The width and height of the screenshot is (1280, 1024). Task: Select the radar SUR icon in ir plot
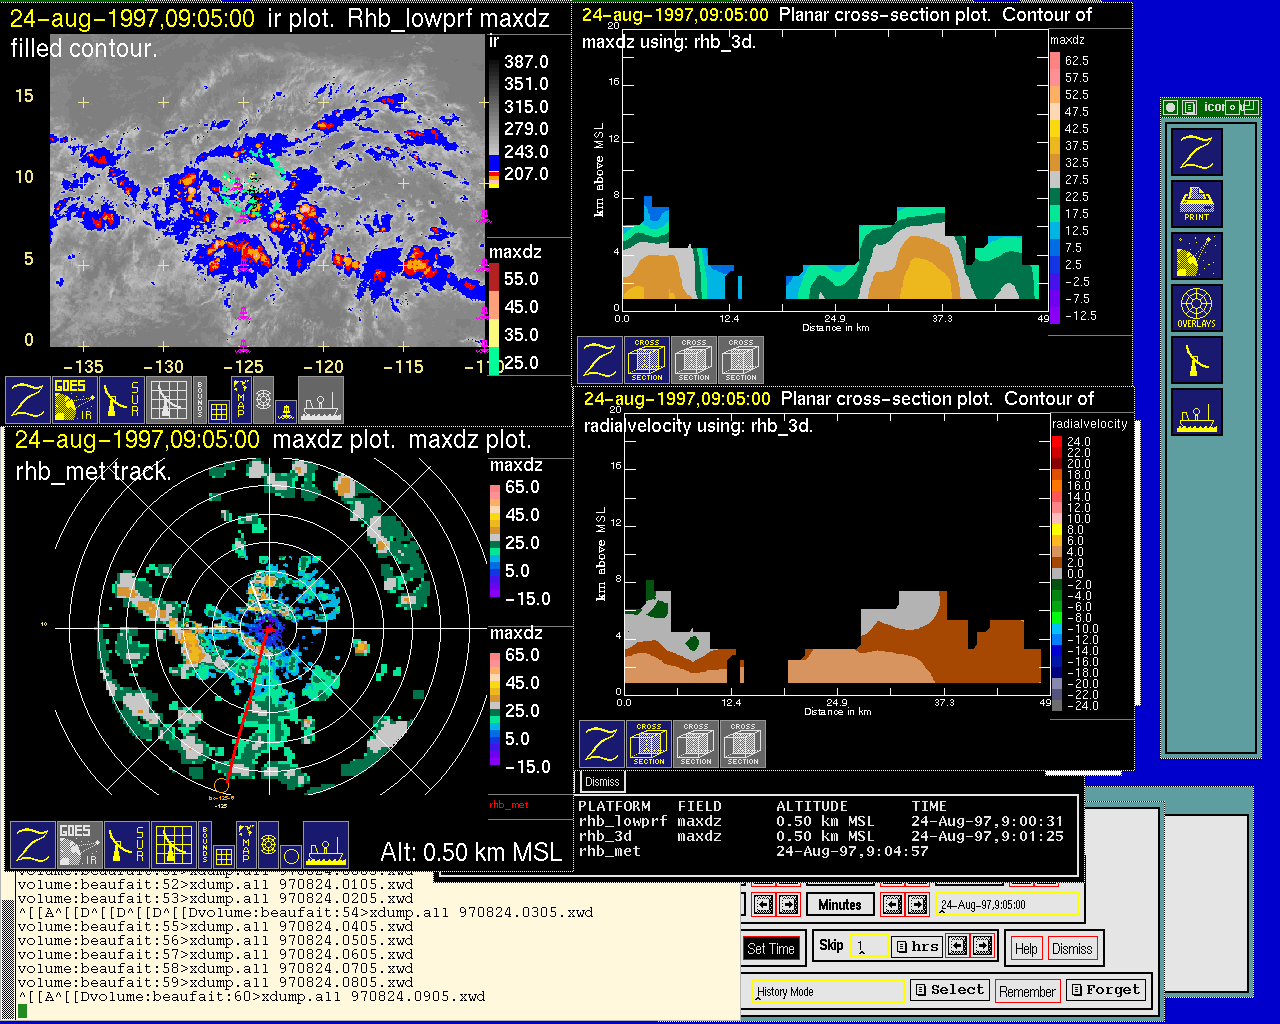point(122,399)
